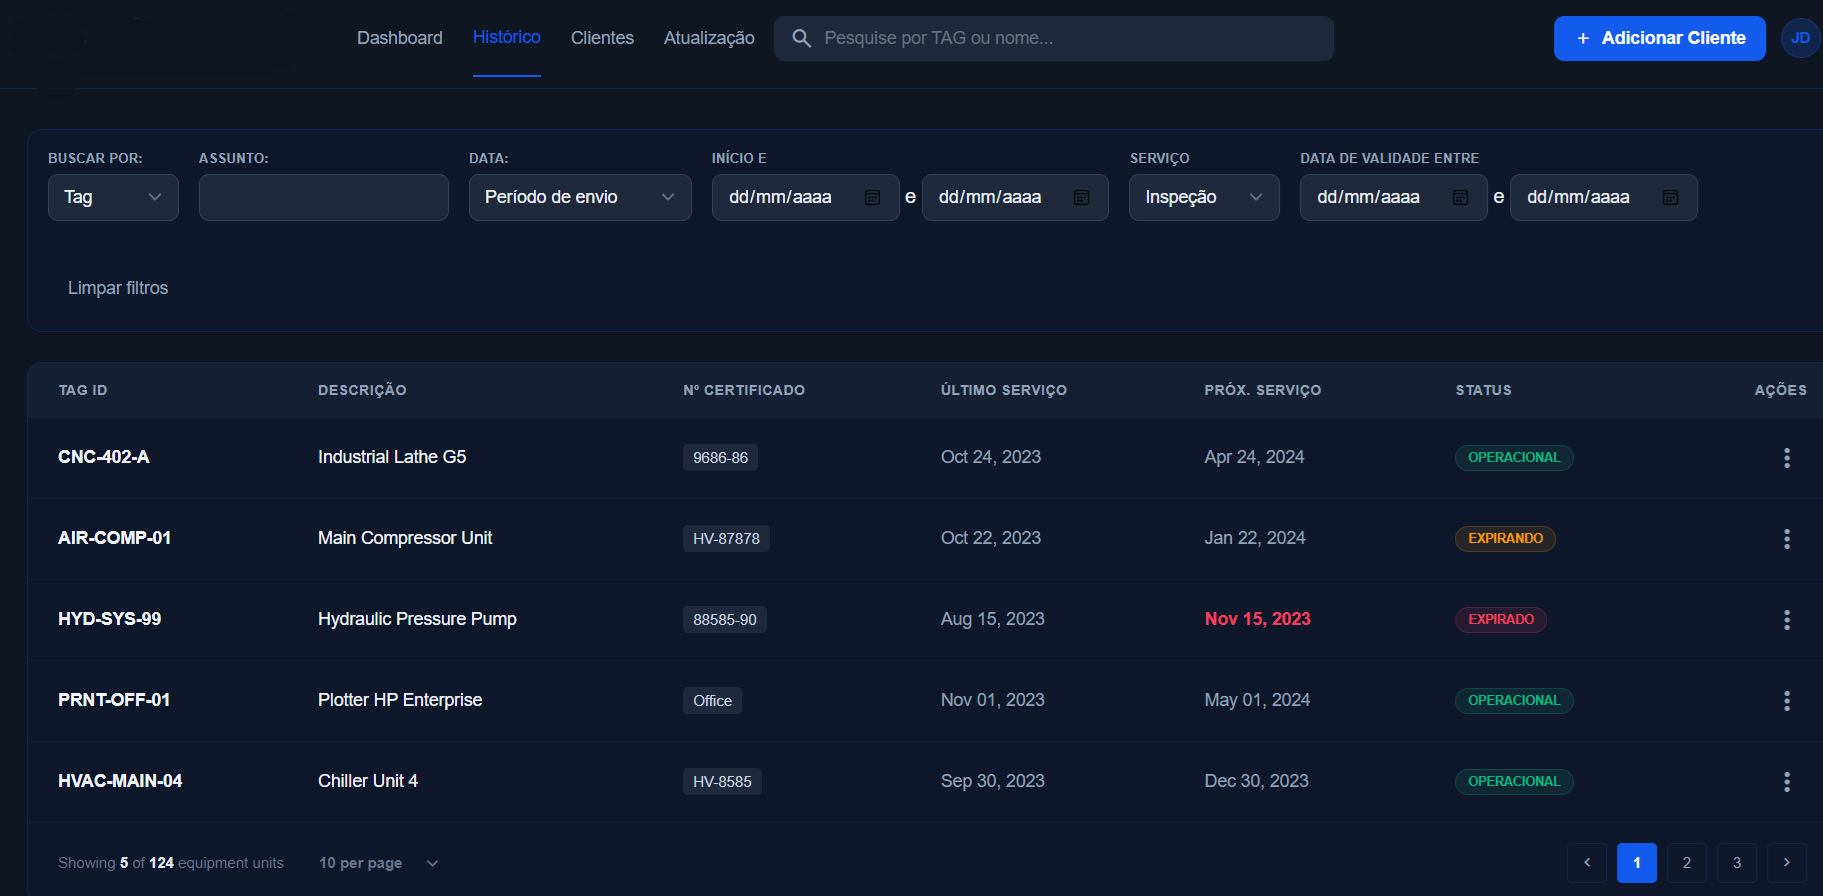The height and width of the screenshot is (896, 1823).
Task: Click Limpar filtros to reset filters
Action: (118, 288)
